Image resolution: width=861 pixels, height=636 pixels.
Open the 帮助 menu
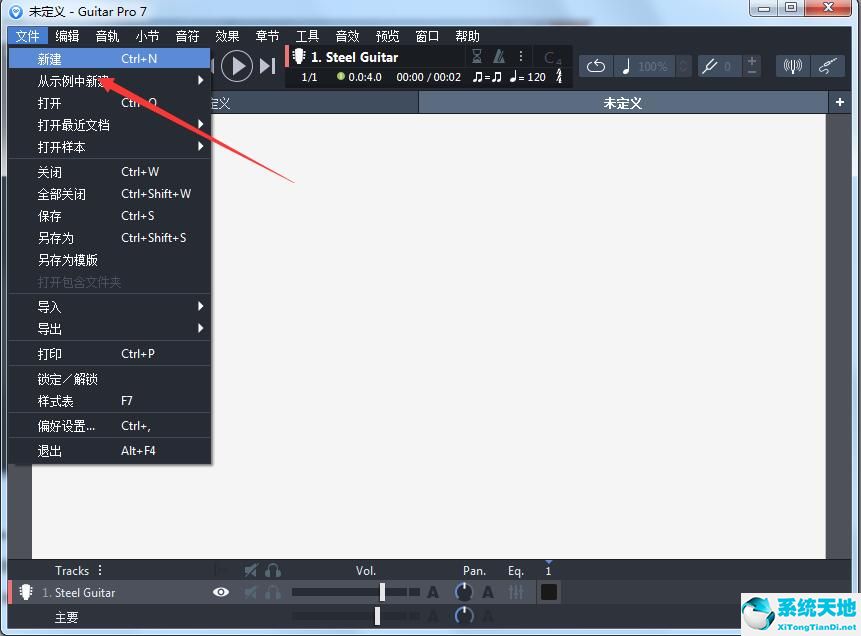(x=467, y=36)
